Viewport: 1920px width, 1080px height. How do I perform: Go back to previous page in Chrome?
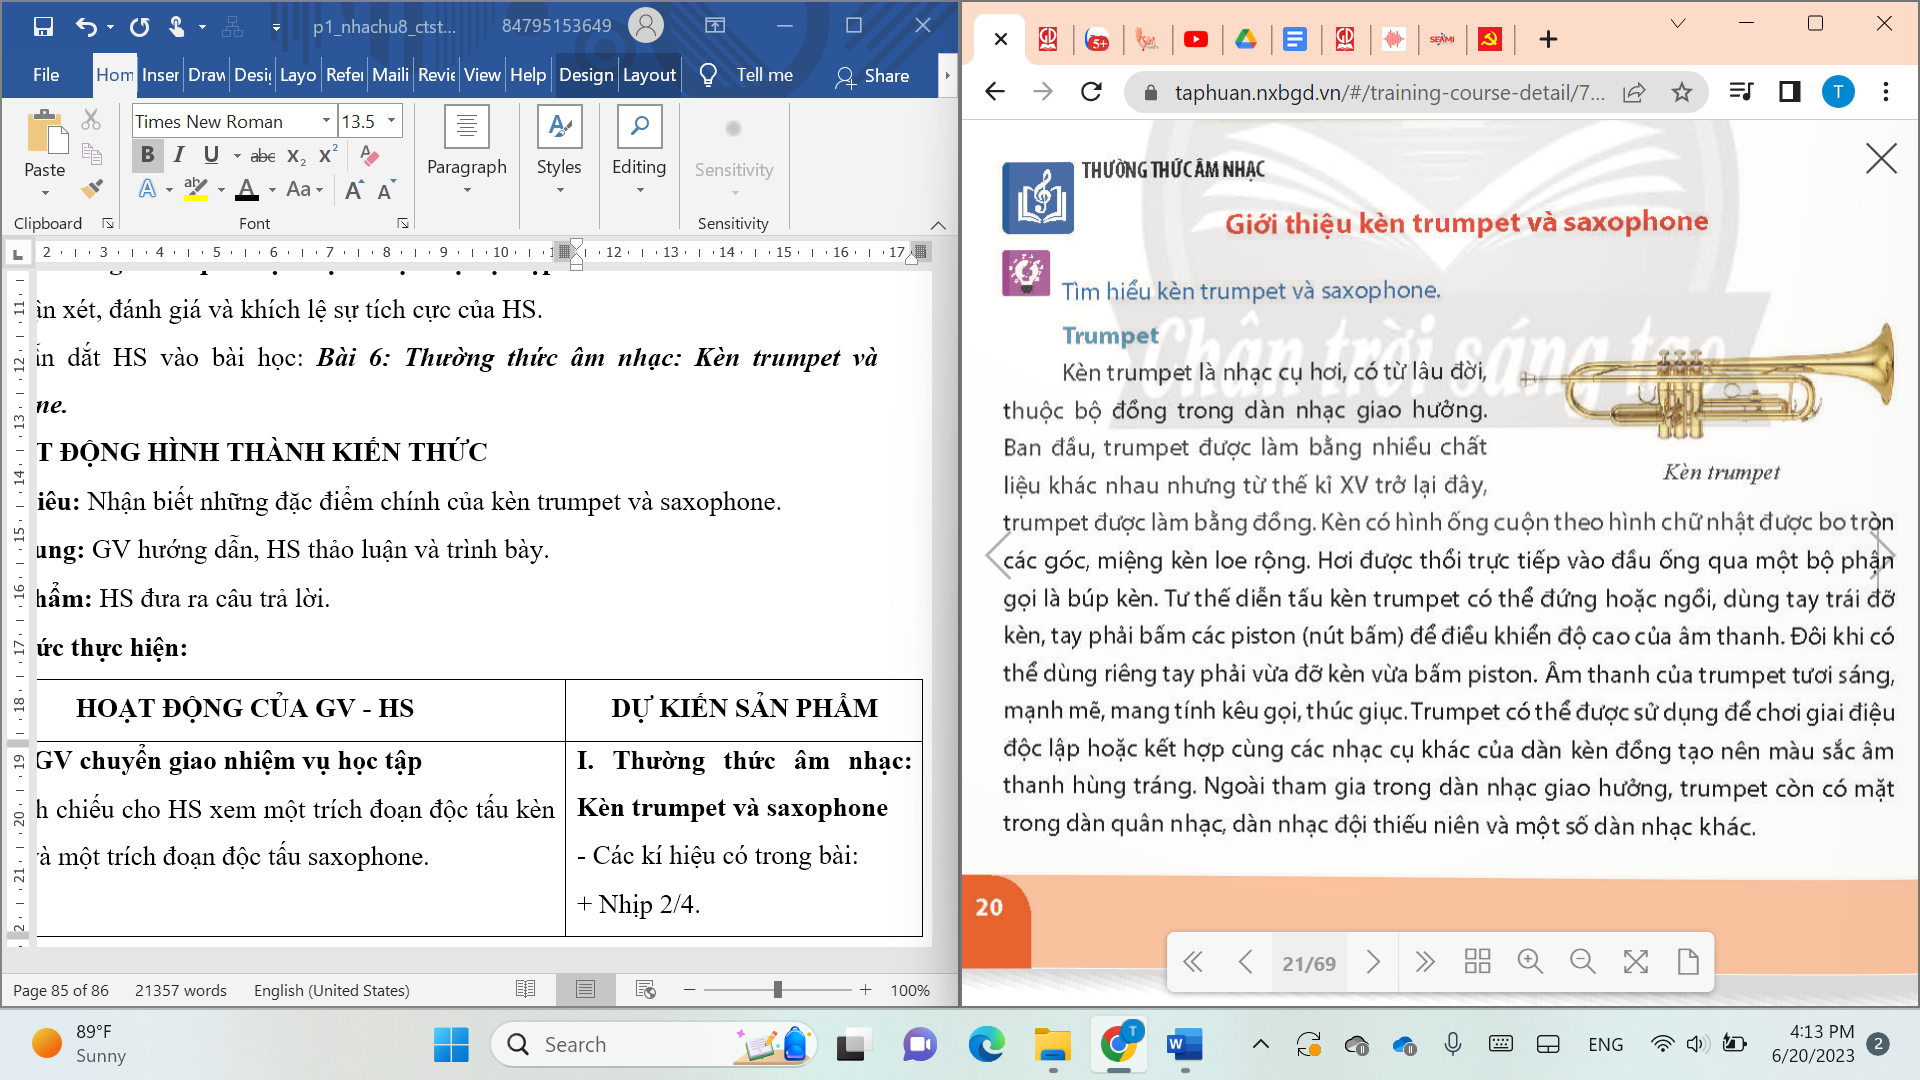(994, 92)
